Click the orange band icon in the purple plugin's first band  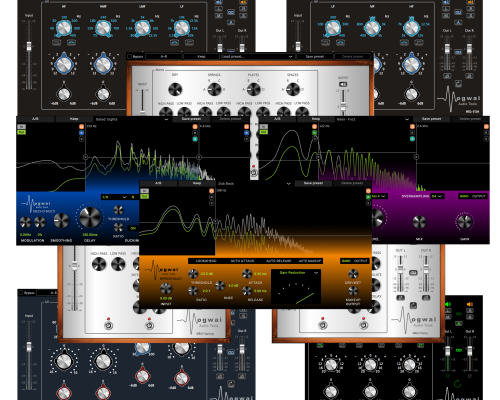pyautogui.click(x=314, y=127)
